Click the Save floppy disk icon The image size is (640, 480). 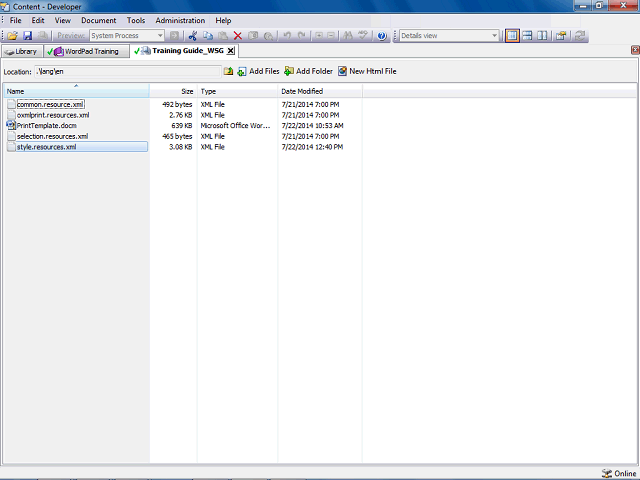27,36
